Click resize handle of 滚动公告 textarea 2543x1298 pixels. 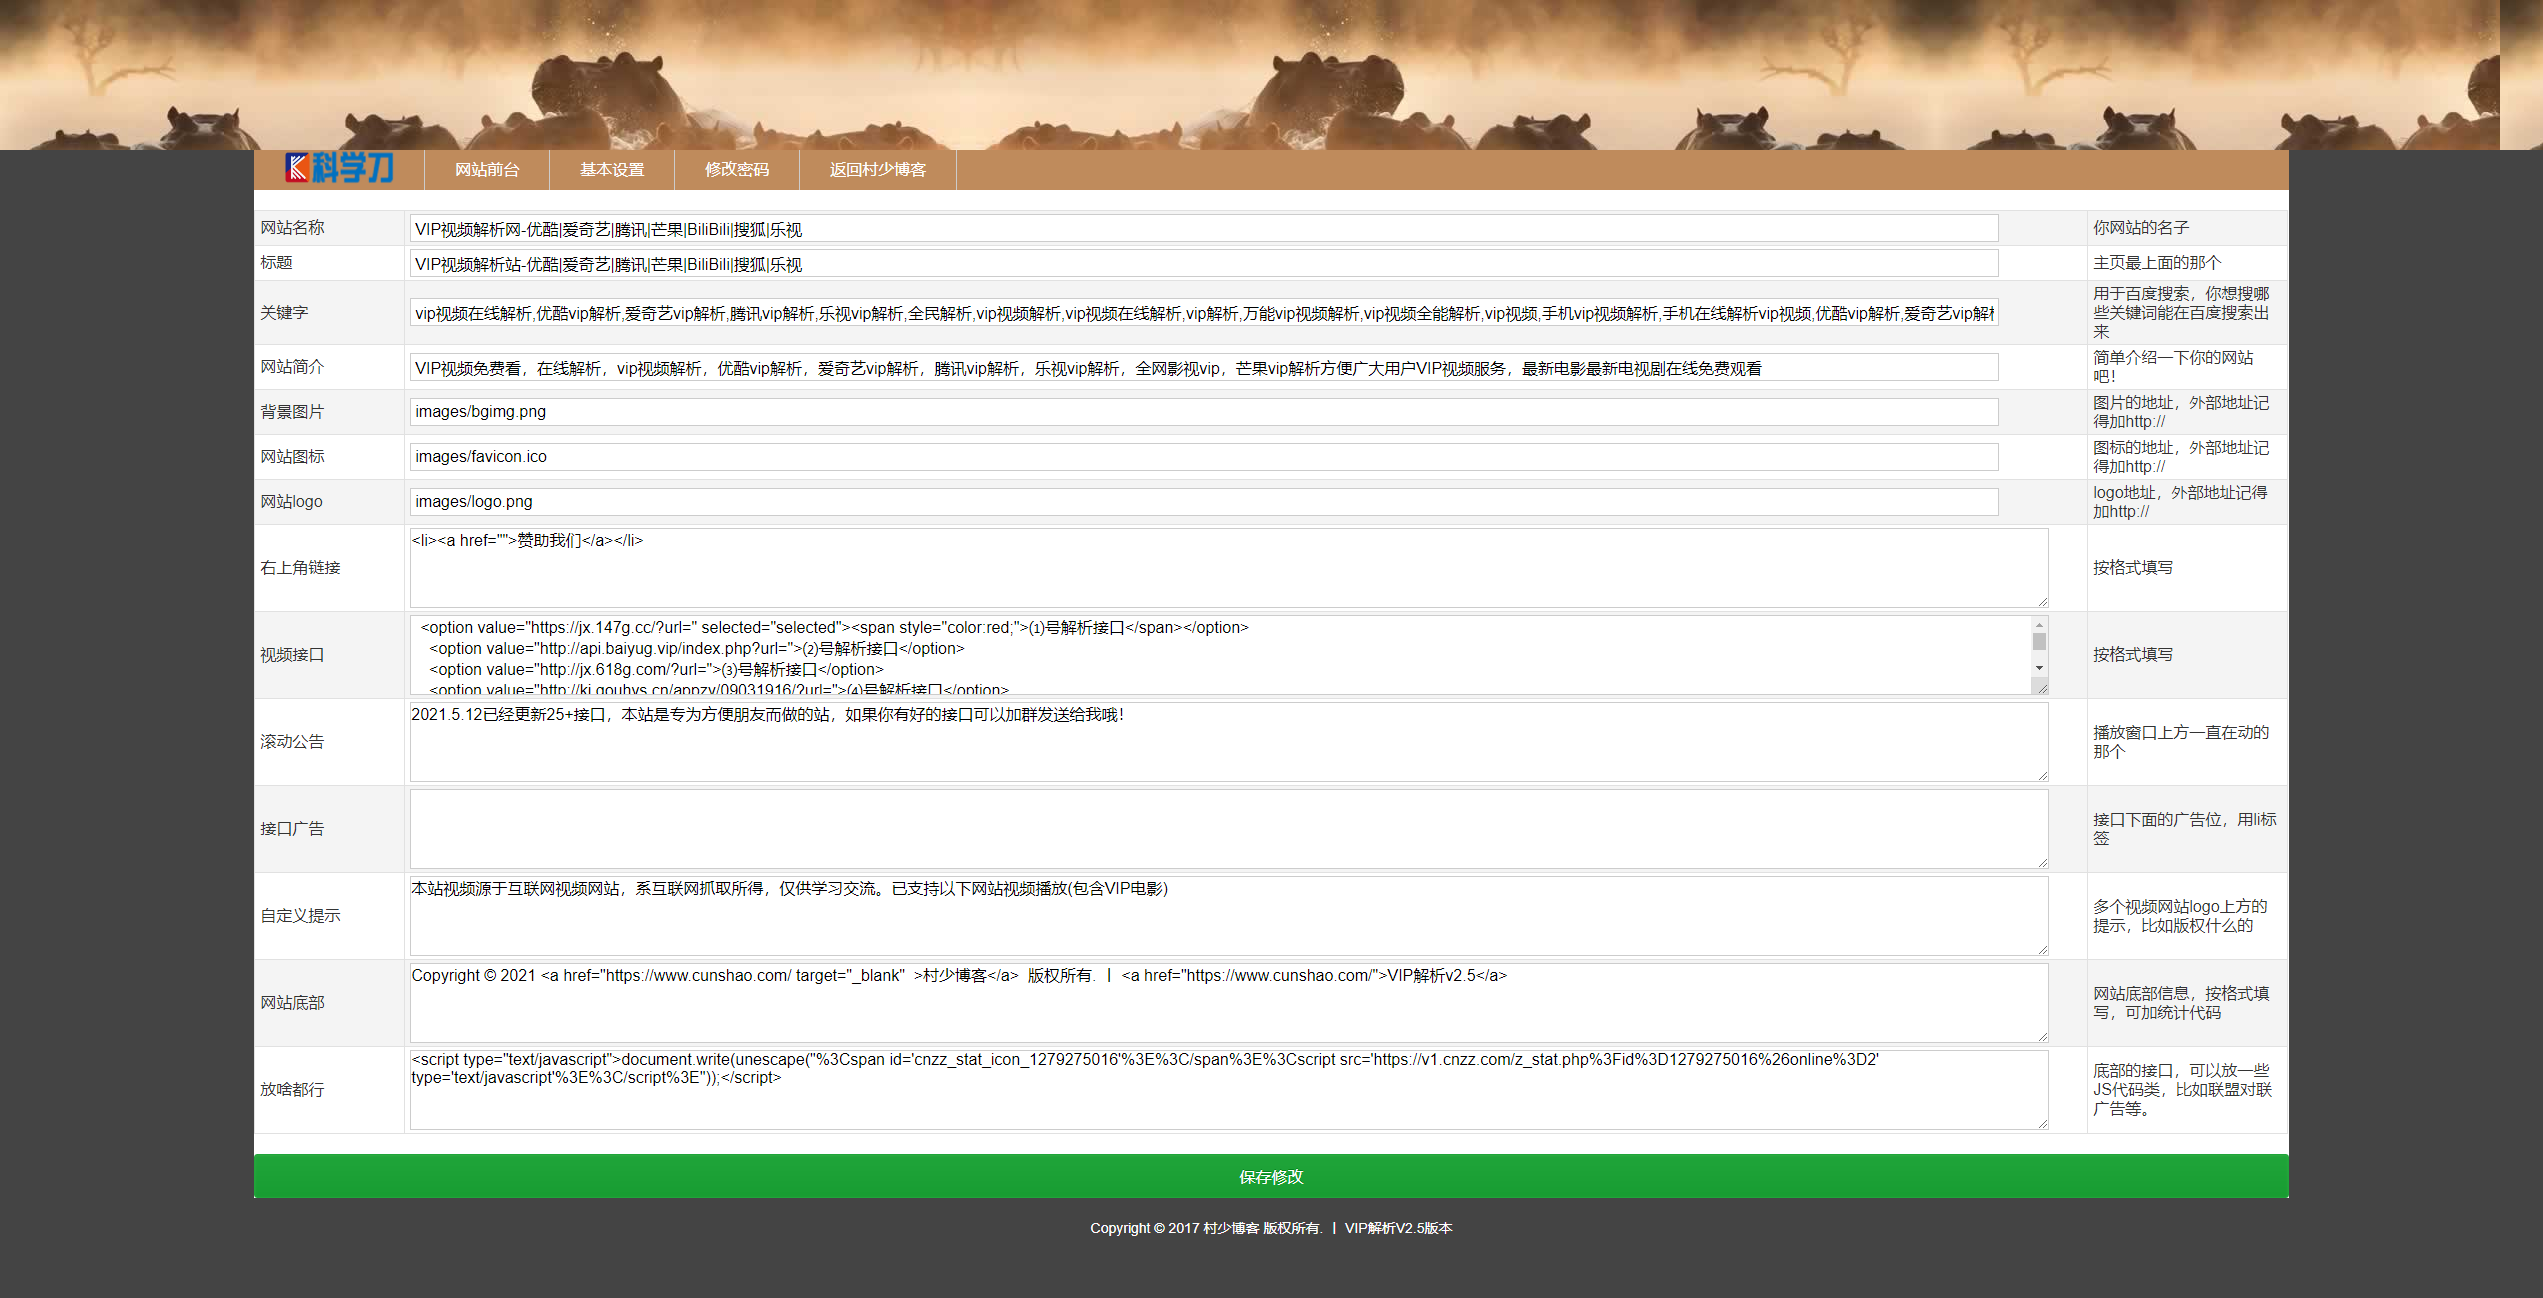point(2042,775)
